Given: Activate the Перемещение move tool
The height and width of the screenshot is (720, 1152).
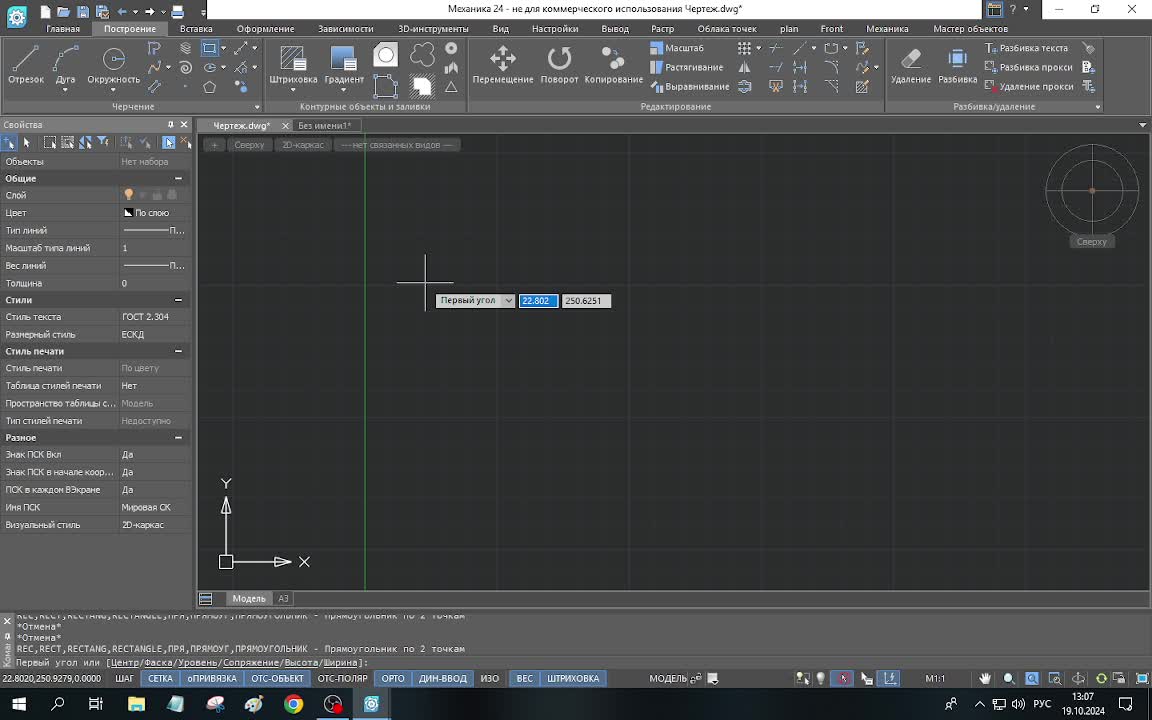Looking at the screenshot, I should [503, 65].
